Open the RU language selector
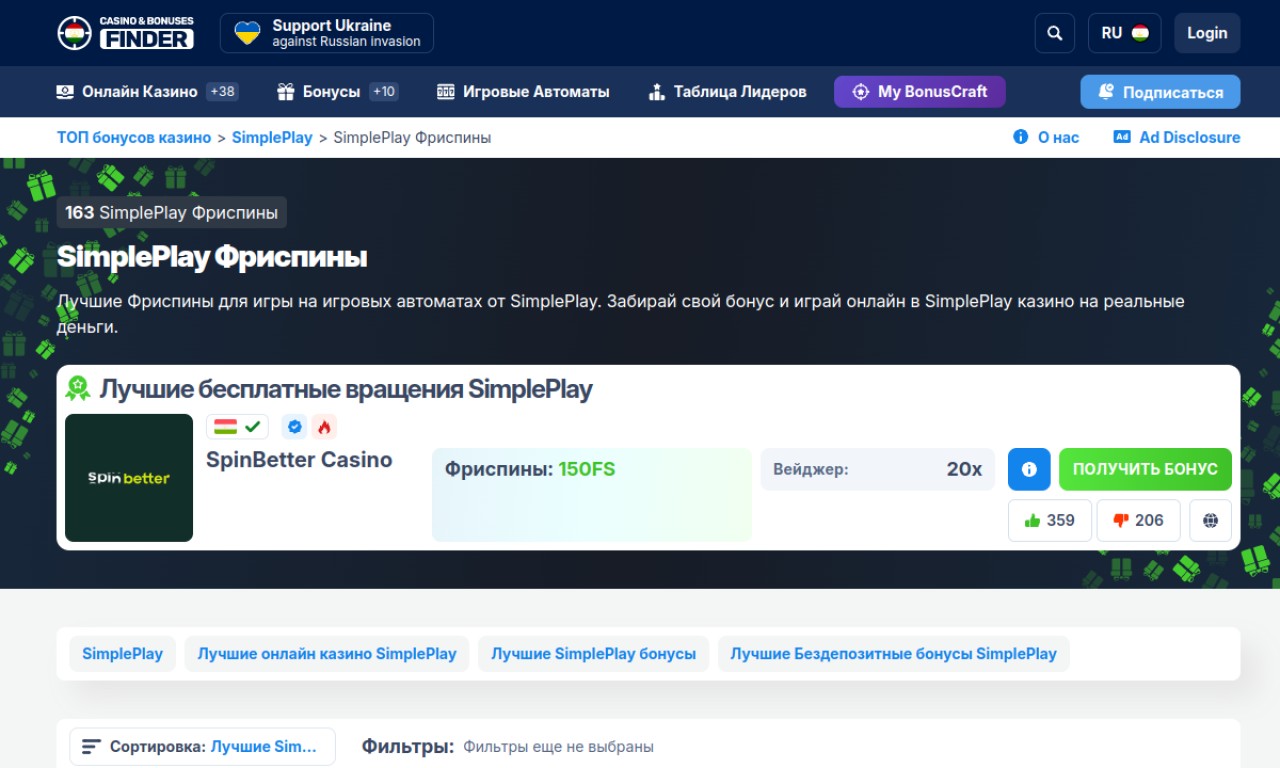The width and height of the screenshot is (1280, 768). (x=1124, y=33)
